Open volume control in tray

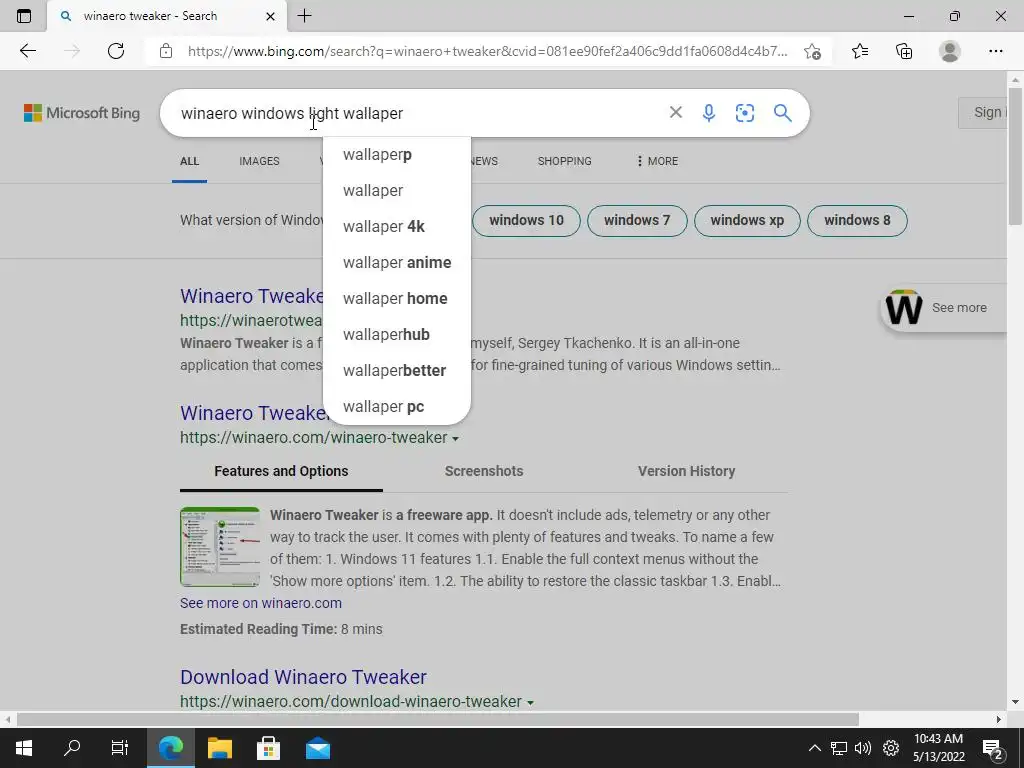click(x=863, y=748)
